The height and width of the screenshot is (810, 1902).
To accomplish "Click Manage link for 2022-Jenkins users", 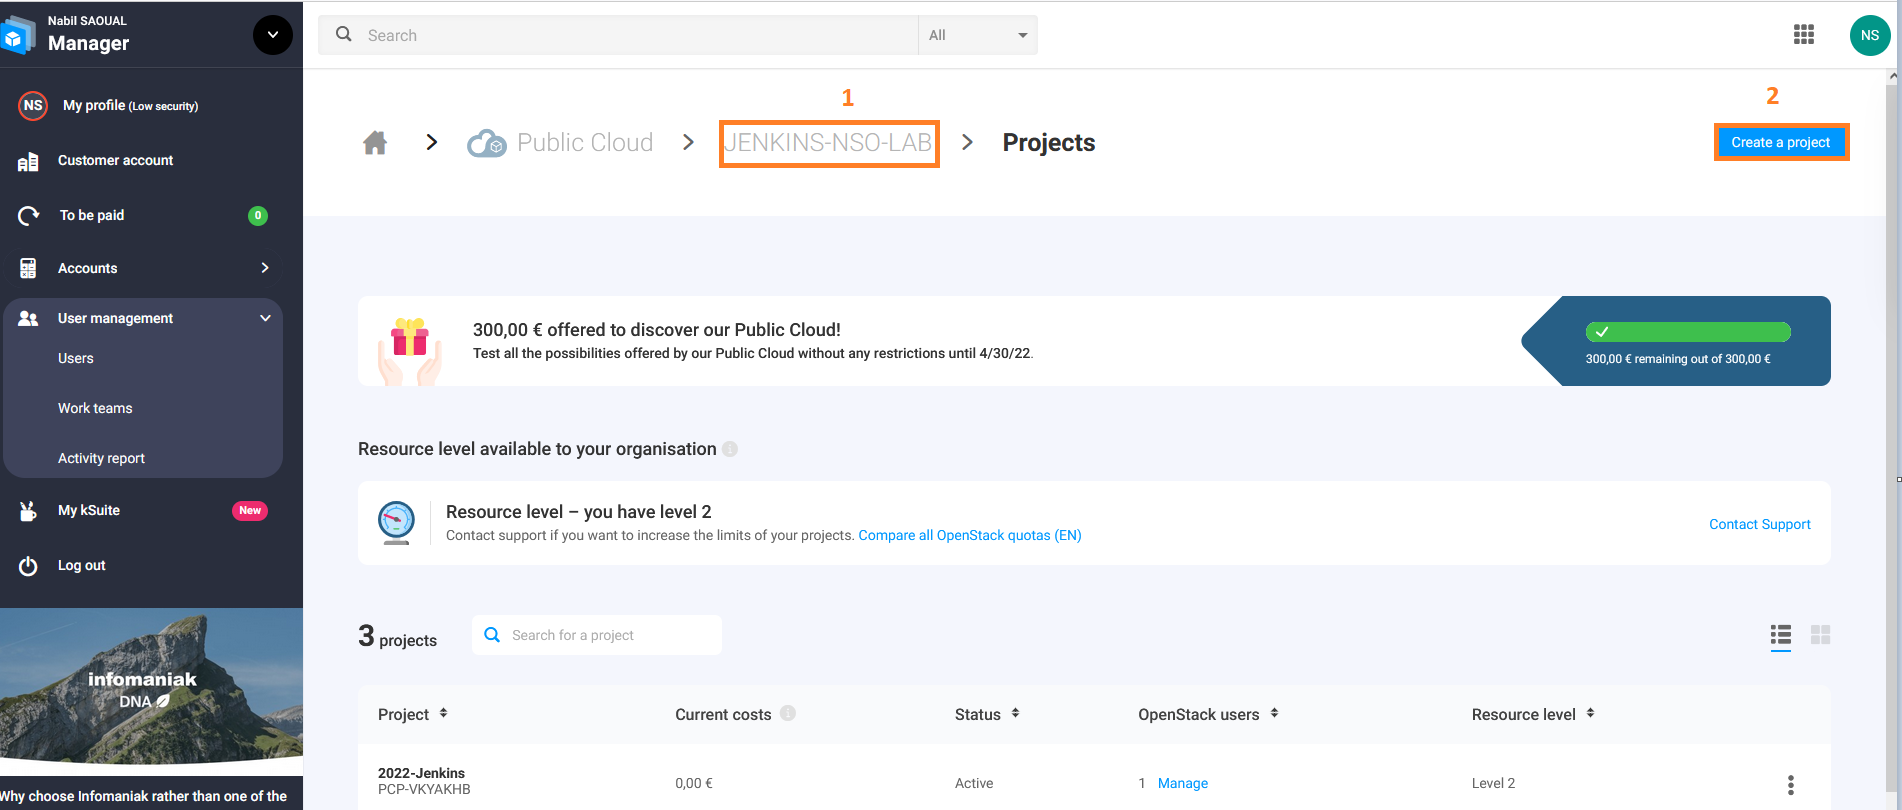I will pyautogui.click(x=1183, y=783).
